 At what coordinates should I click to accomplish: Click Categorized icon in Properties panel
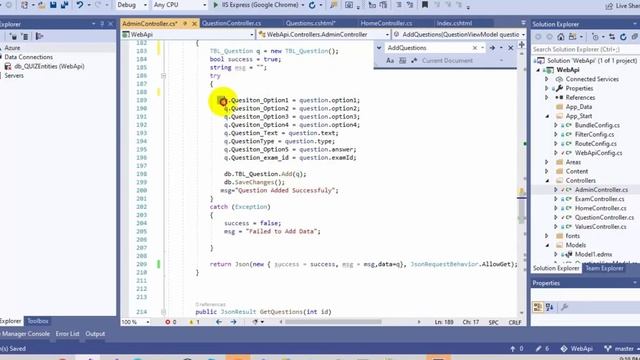[x=538, y=307]
